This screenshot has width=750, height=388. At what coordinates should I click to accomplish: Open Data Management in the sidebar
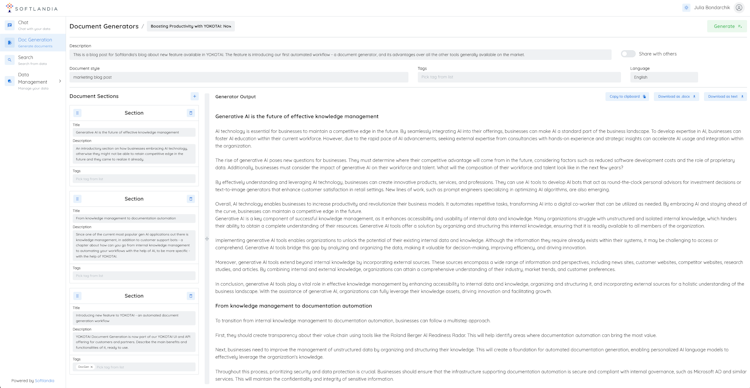[x=33, y=81]
